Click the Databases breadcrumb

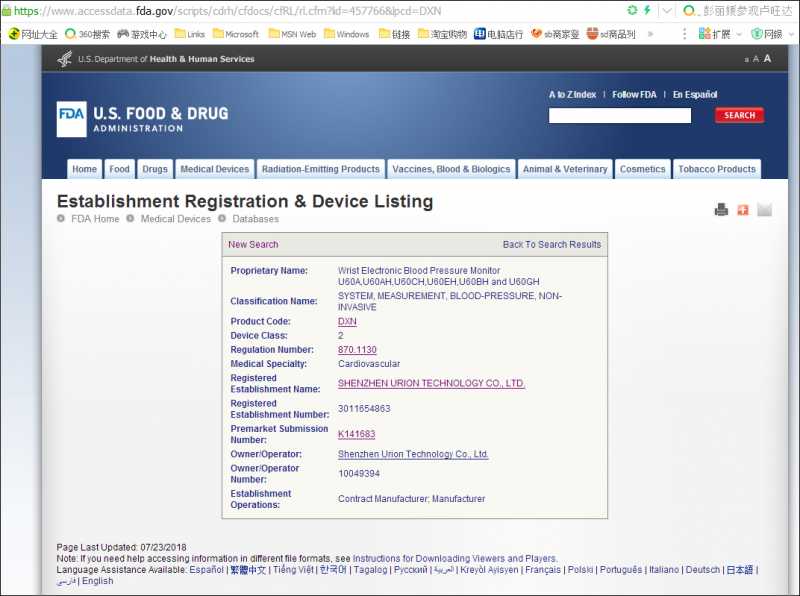click(x=256, y=219)
